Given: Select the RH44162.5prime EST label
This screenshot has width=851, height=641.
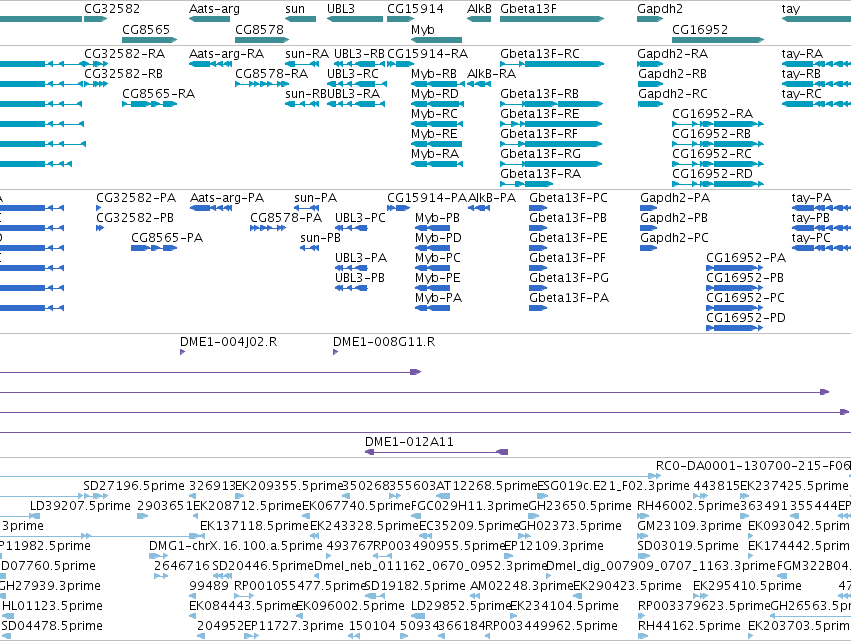Looking at the screenshot, I should [689, 625].
